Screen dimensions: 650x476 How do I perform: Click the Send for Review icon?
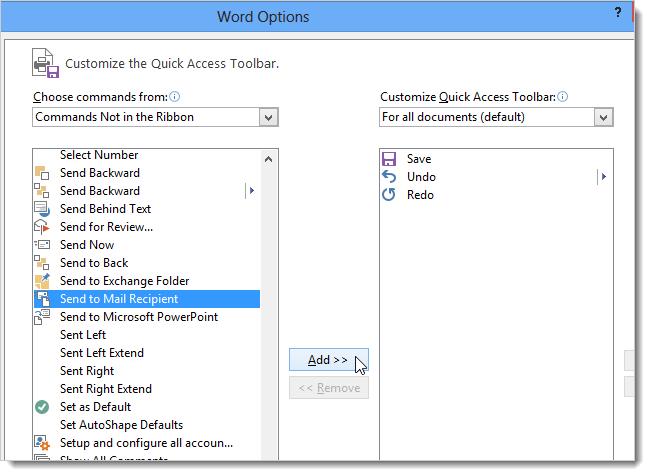(42, 227)
